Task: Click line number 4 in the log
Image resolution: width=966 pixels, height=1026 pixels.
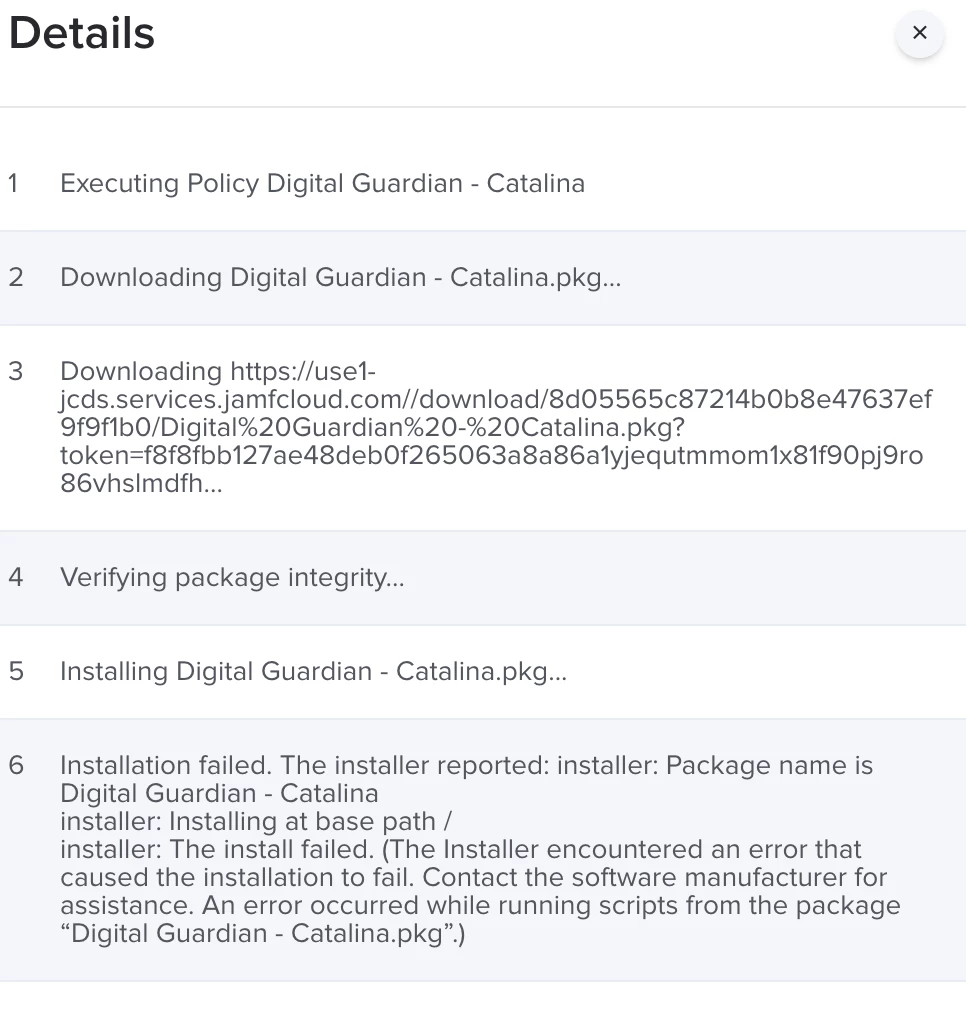Action: coord(15,578)
